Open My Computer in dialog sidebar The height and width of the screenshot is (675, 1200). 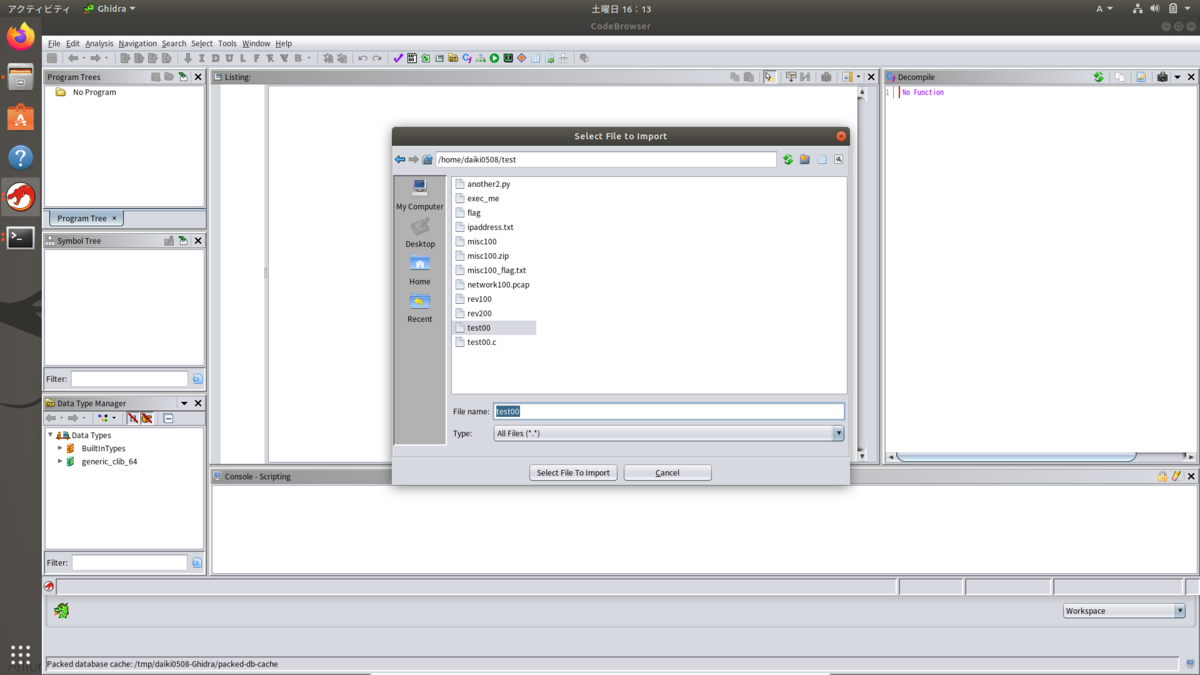(x=420, y=195)
